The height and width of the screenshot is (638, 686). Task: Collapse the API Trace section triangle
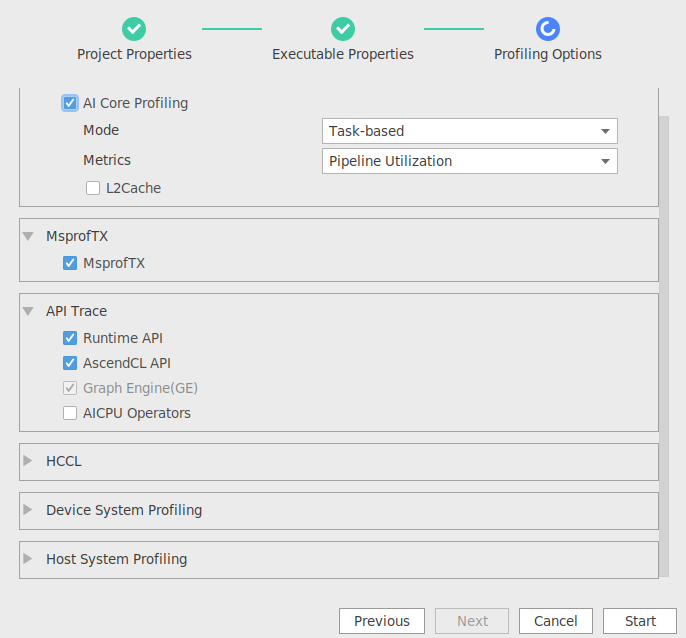click(x=28, y=311)
